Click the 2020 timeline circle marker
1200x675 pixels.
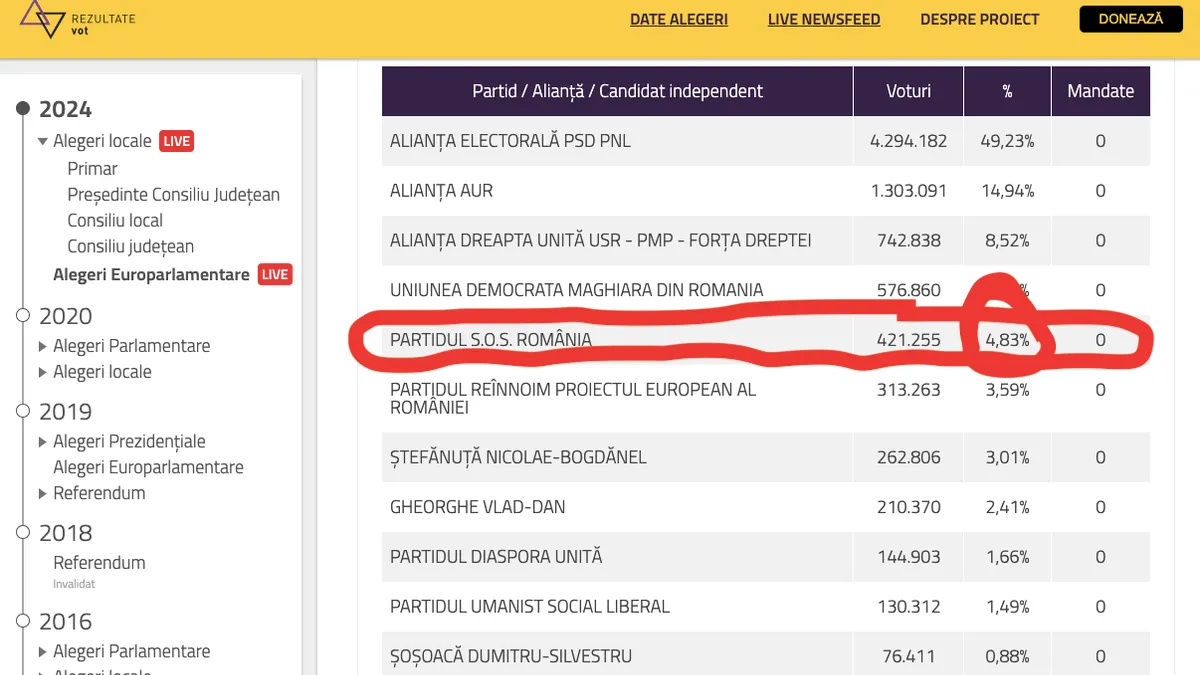(x=24, y=316)
